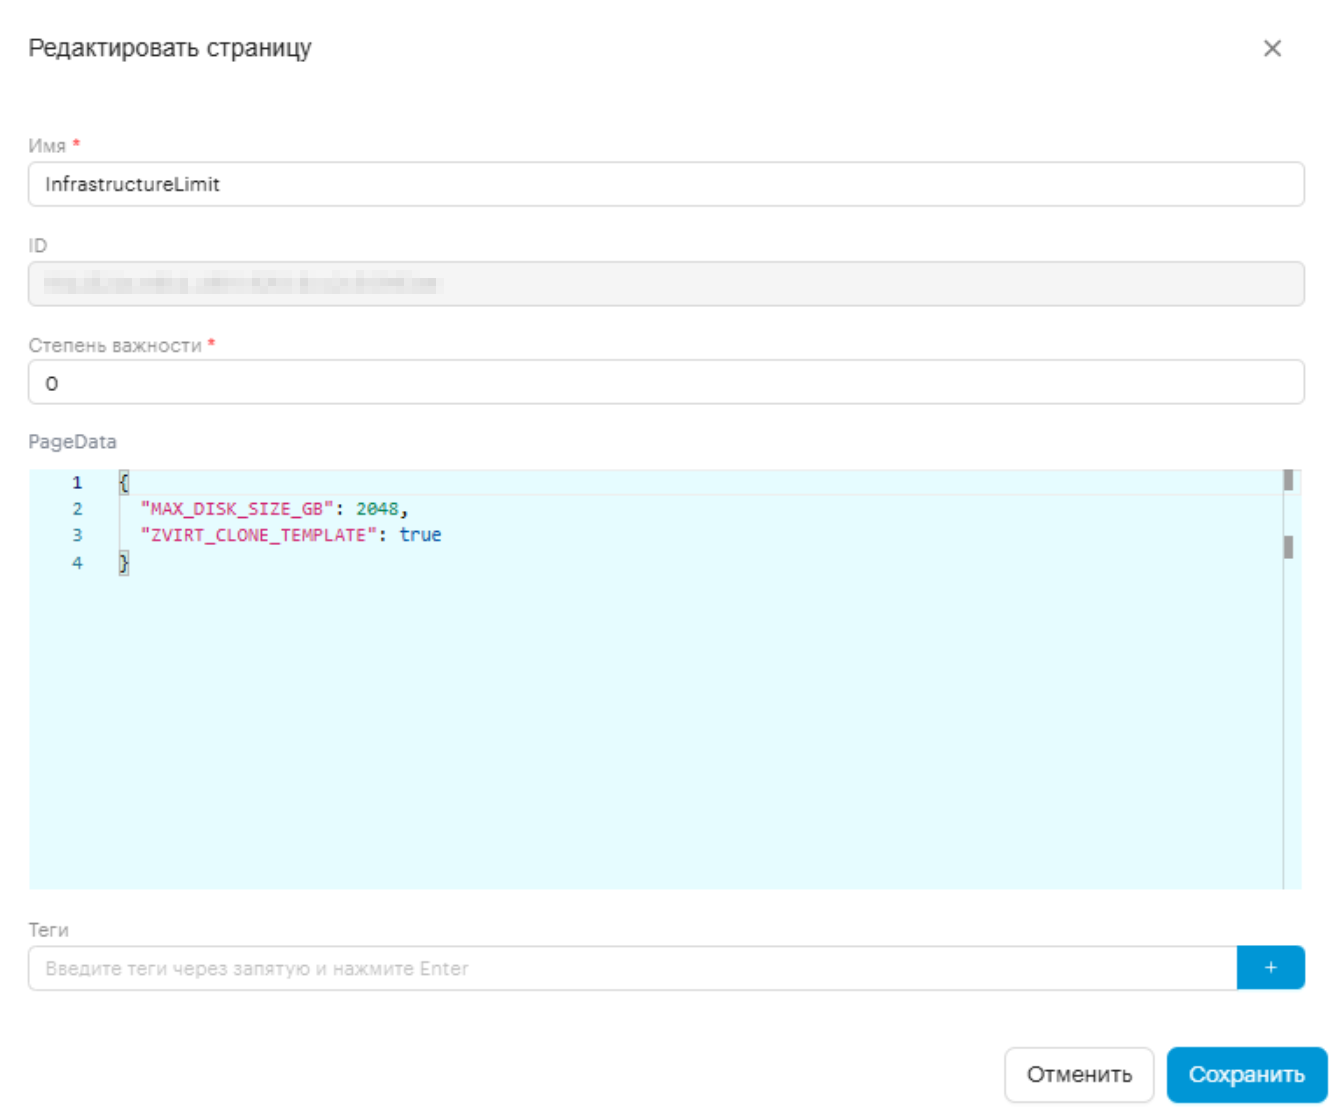This screenshot has height=1111, width=1332.
Task: Click line number 3 in gutter
Action: [77, 535]
